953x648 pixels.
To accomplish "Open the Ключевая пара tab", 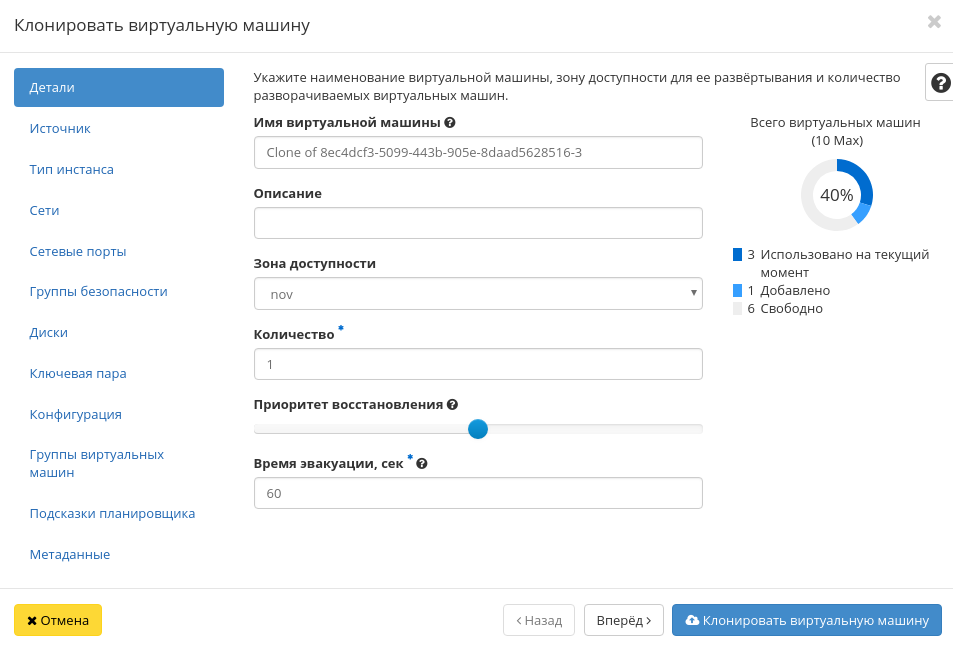I will [x=78, y=374].
